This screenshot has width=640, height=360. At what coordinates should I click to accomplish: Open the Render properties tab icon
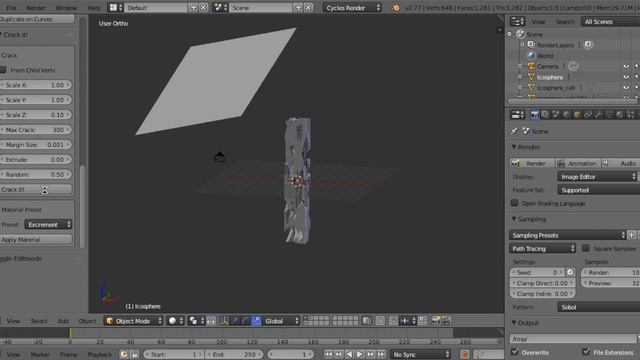[534, 115]
